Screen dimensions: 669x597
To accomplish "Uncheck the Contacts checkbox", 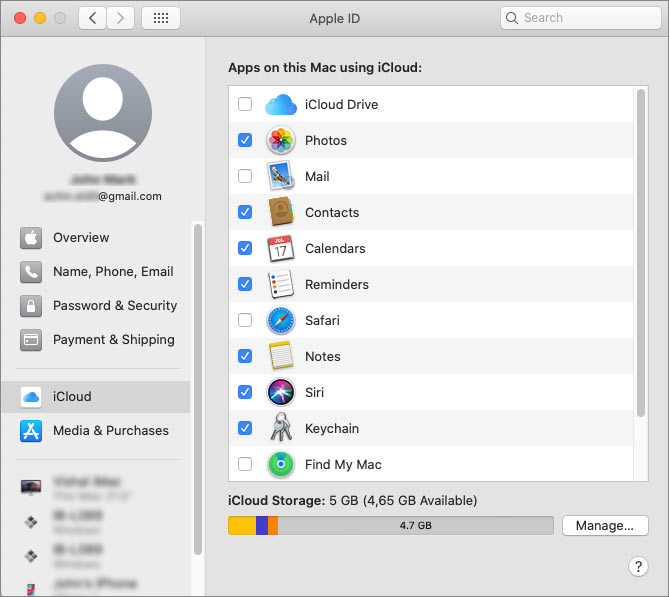I will pyautogui.click(x=245, y=212).
